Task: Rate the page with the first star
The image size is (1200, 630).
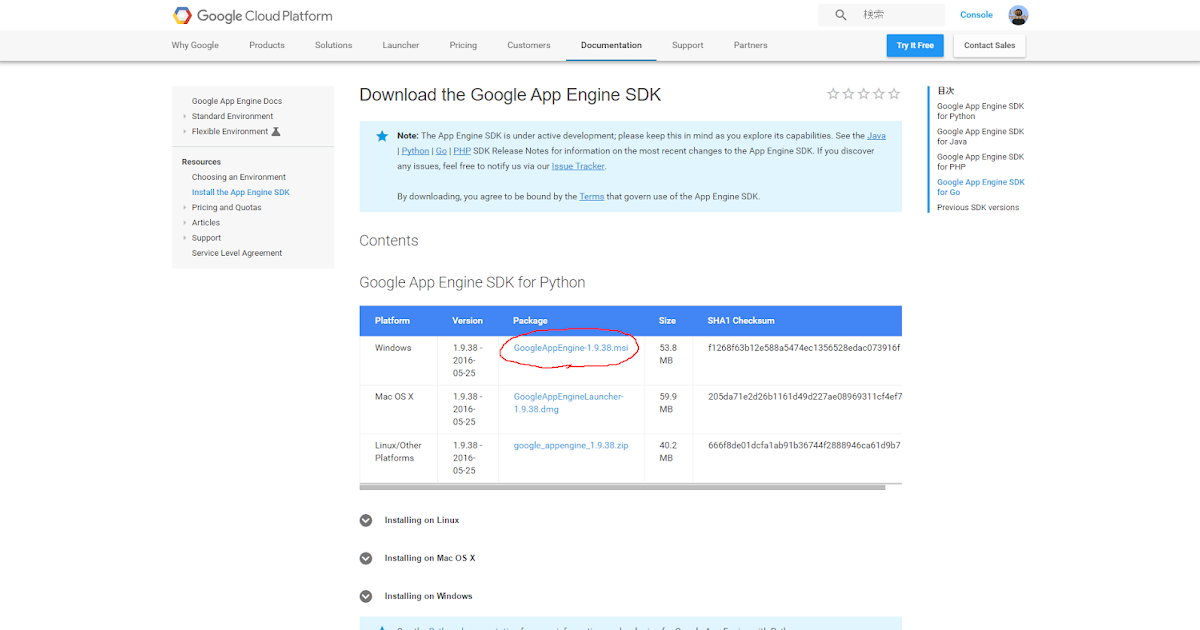Action: tap(833, 94)
